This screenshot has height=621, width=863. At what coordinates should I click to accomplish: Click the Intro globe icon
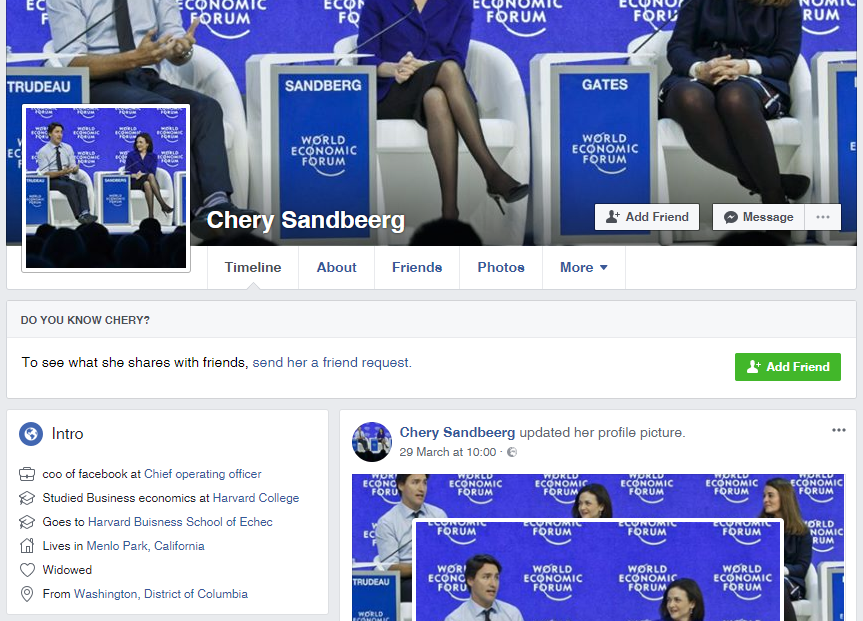(31, 434)
